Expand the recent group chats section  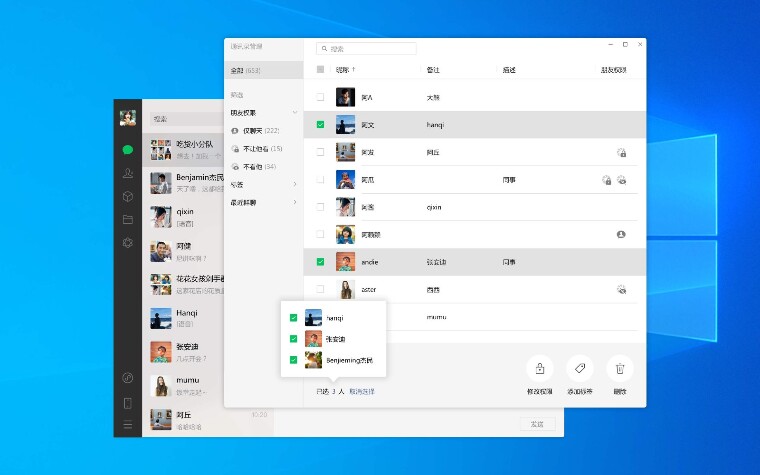[x=295, y=202]
